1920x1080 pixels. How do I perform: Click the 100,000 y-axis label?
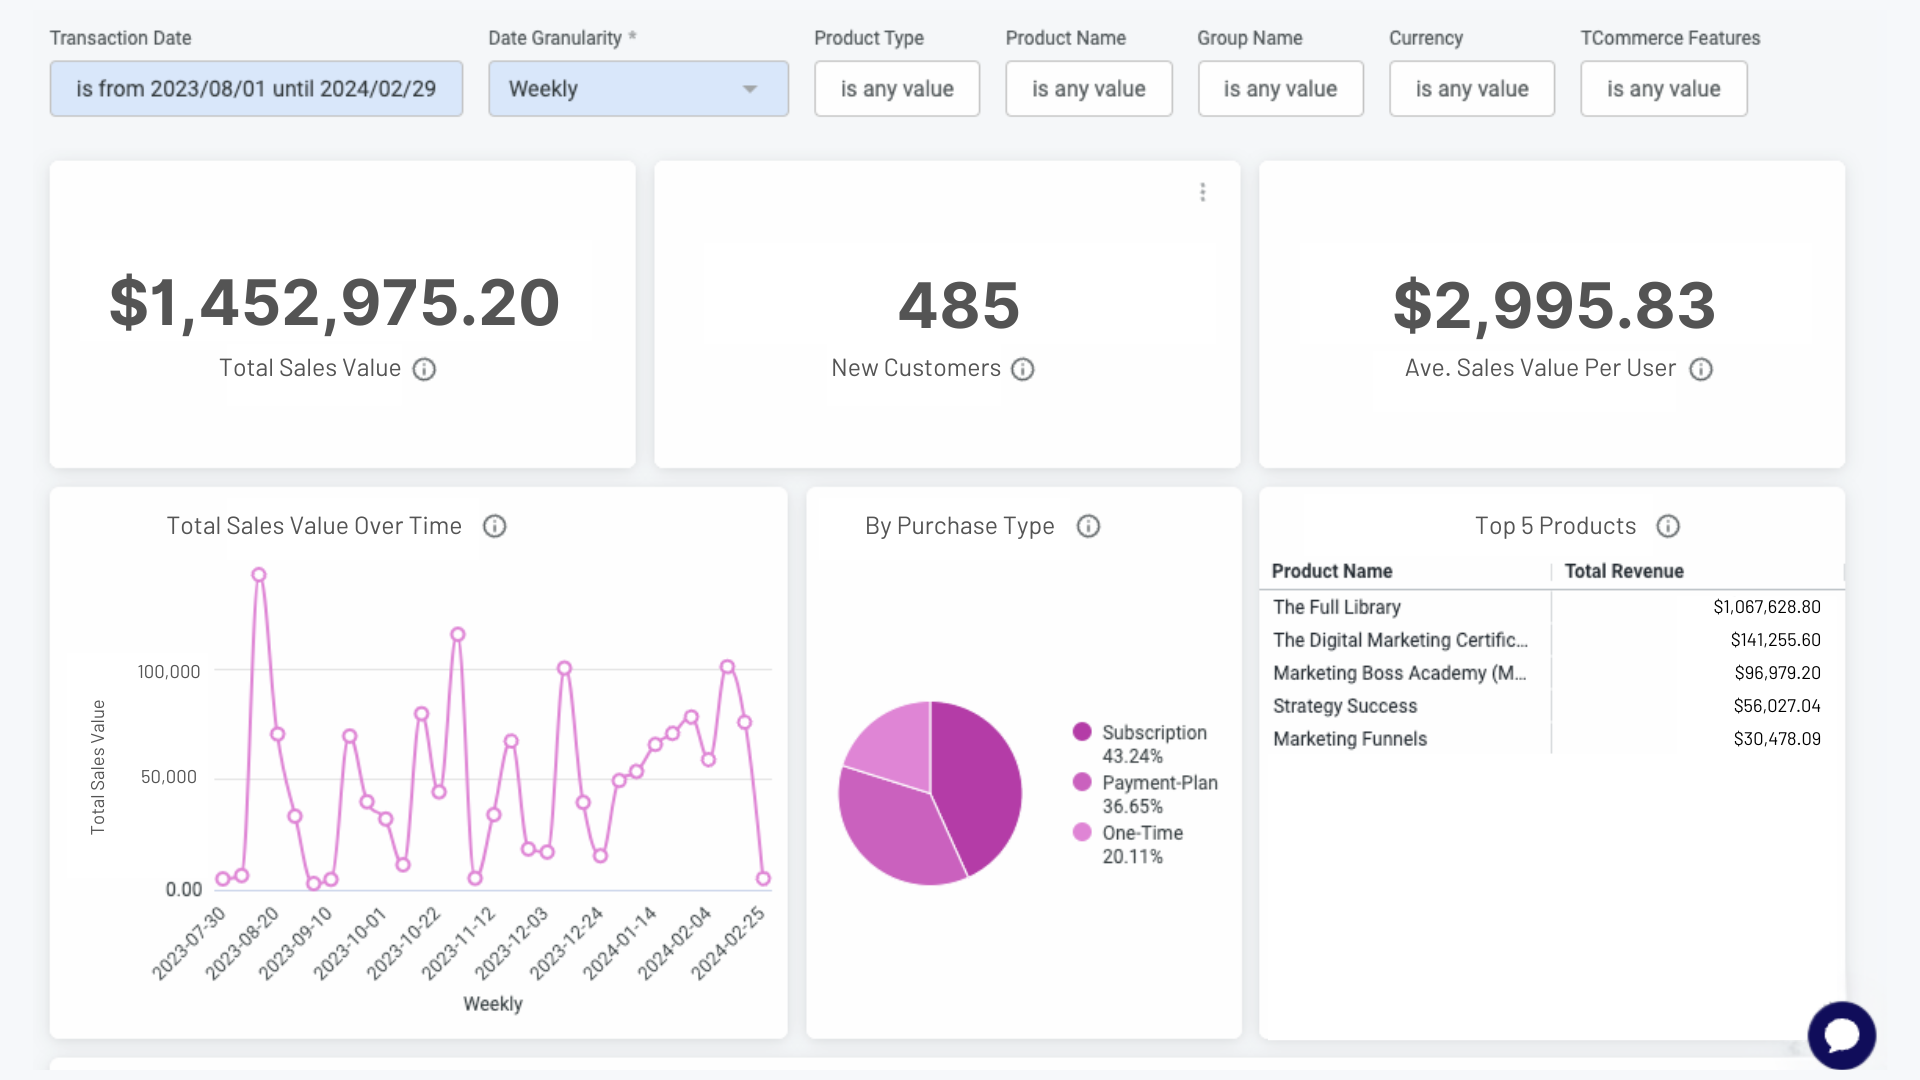pos(168,672)
